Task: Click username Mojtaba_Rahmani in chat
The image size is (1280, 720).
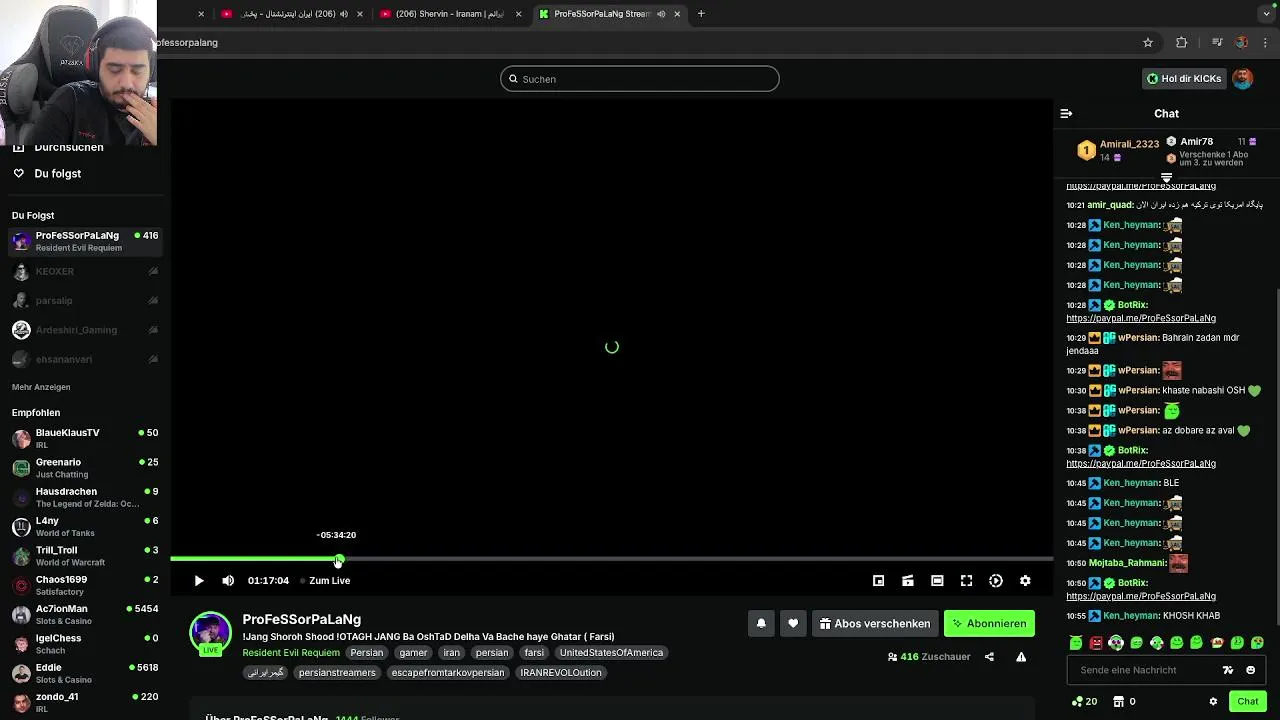Action: pyautogui.click(x=1127, y=563)
